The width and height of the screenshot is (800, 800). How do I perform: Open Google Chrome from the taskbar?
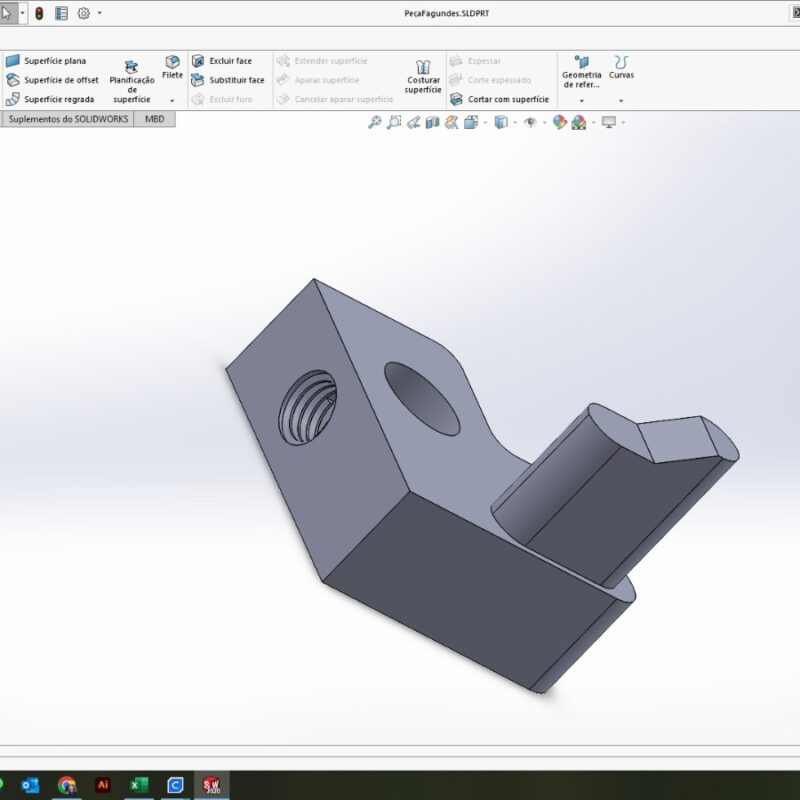pyautogui.click(x=66, y=785)
